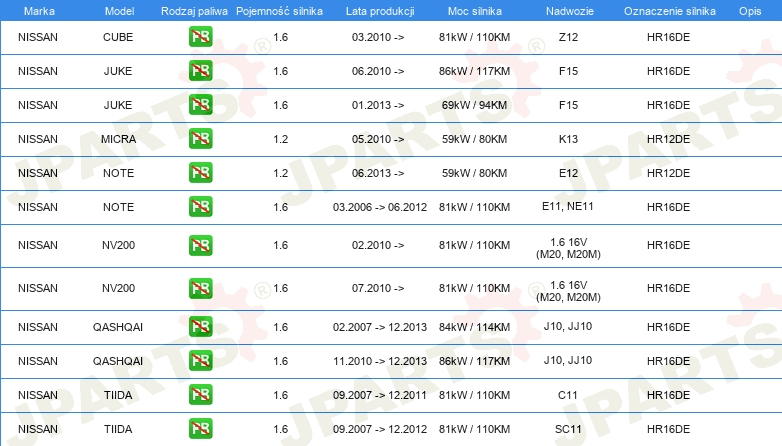Click body code E11, NE11
The height and width of the screenshot is (446, 782).
(568, 206)
